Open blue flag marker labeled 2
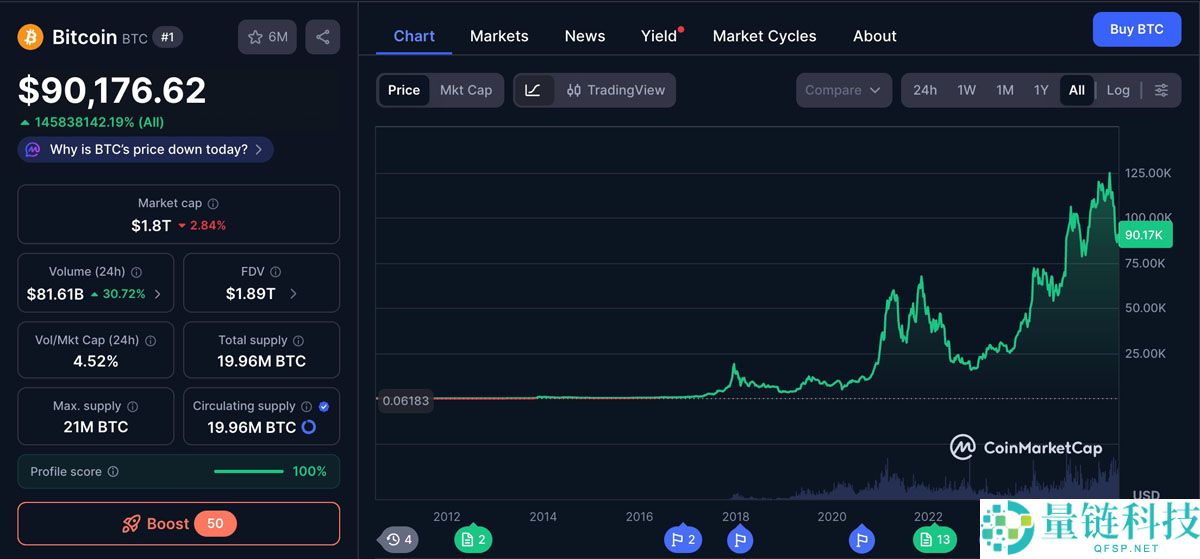 click(683, 539)
